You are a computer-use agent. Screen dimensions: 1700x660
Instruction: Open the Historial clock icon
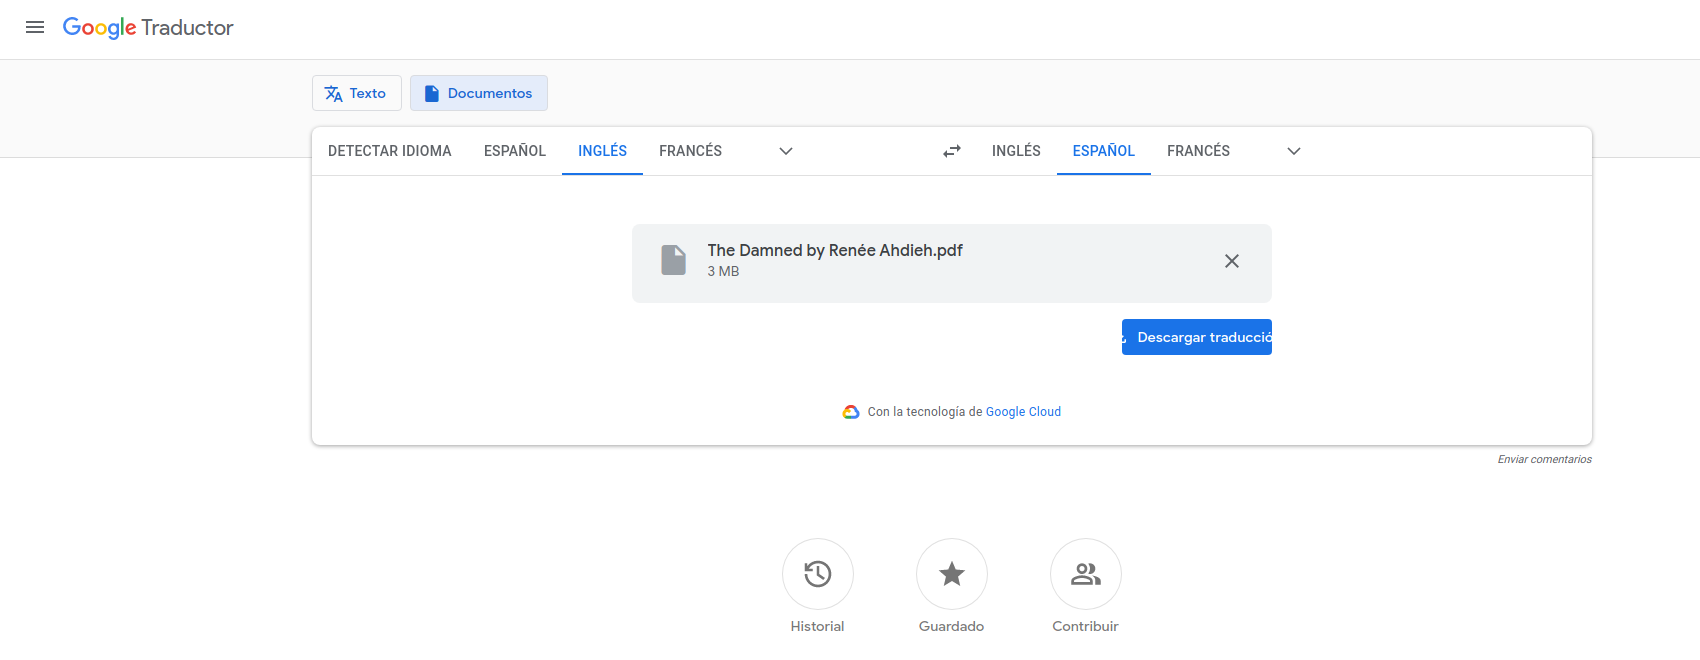pos(817,574)
